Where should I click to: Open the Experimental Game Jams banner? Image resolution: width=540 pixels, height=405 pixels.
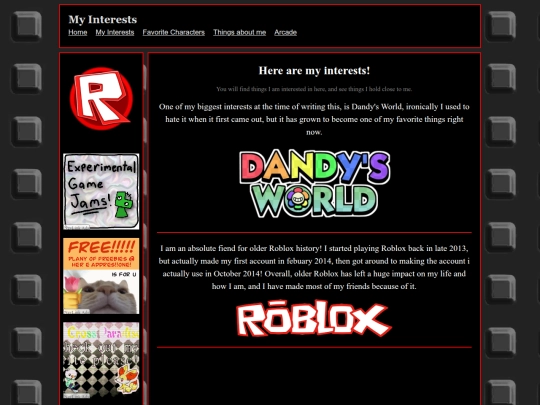click(101, 191)
